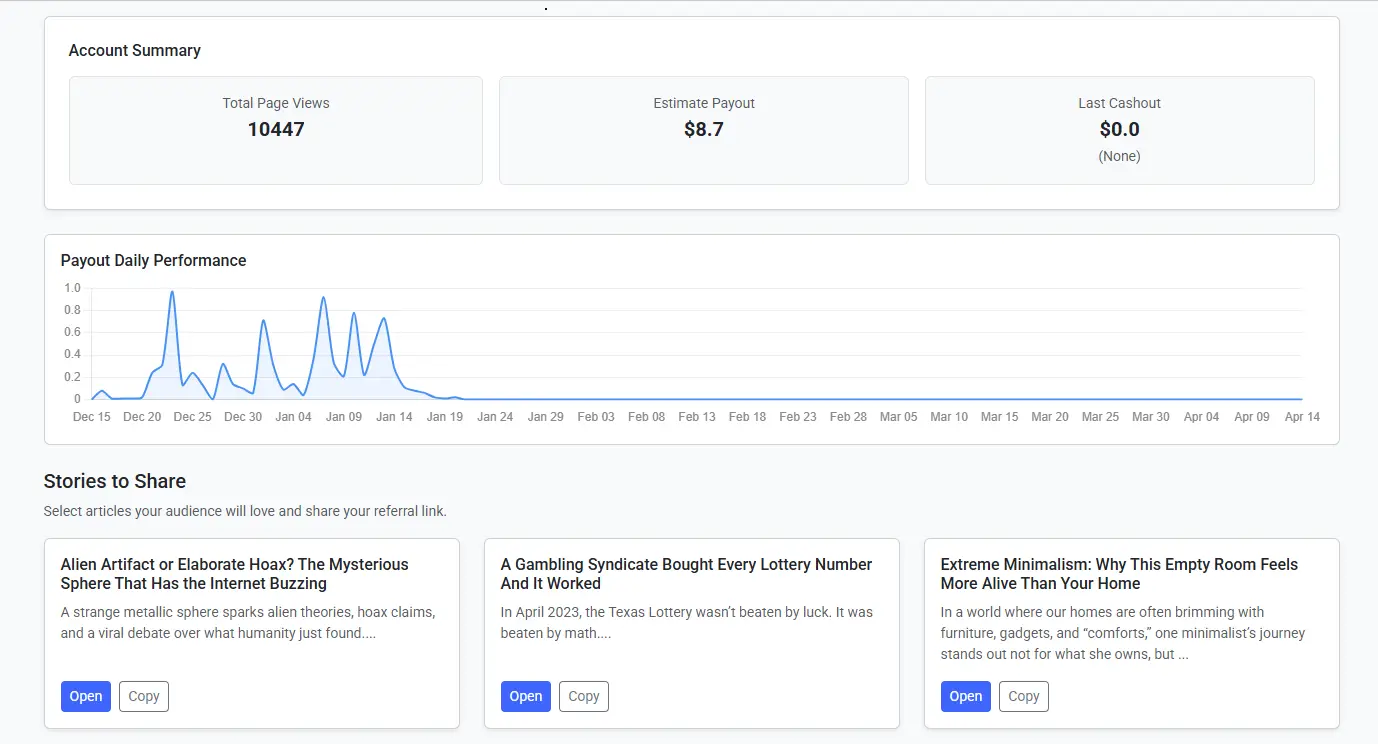
Task: Select the Gambling Syndicate article headline
Action: 686,574
